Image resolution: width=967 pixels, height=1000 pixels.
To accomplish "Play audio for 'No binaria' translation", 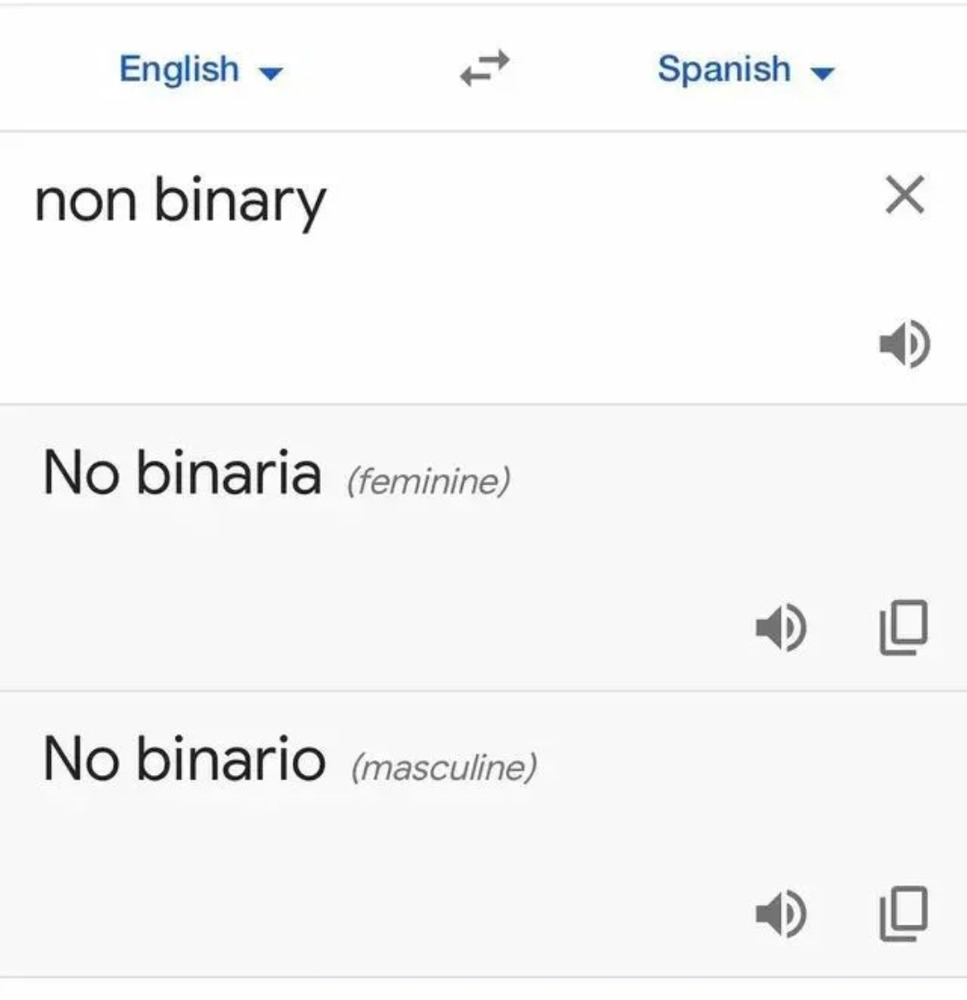I will [x=780, y=628].
